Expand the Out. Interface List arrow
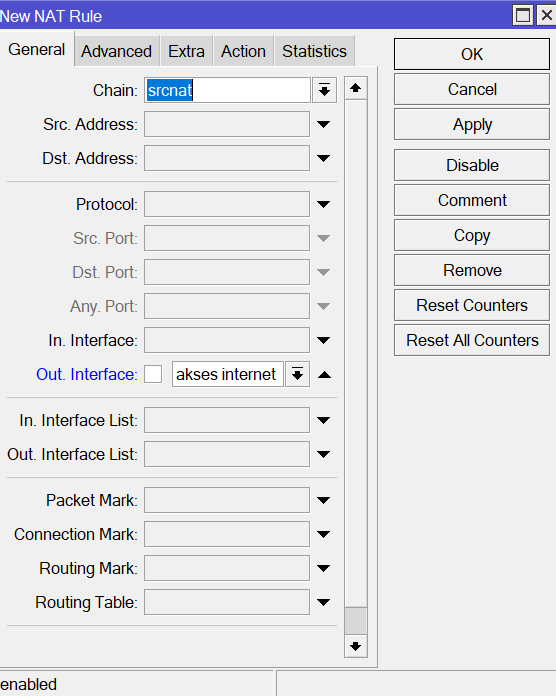 click(x=323, y=455)
